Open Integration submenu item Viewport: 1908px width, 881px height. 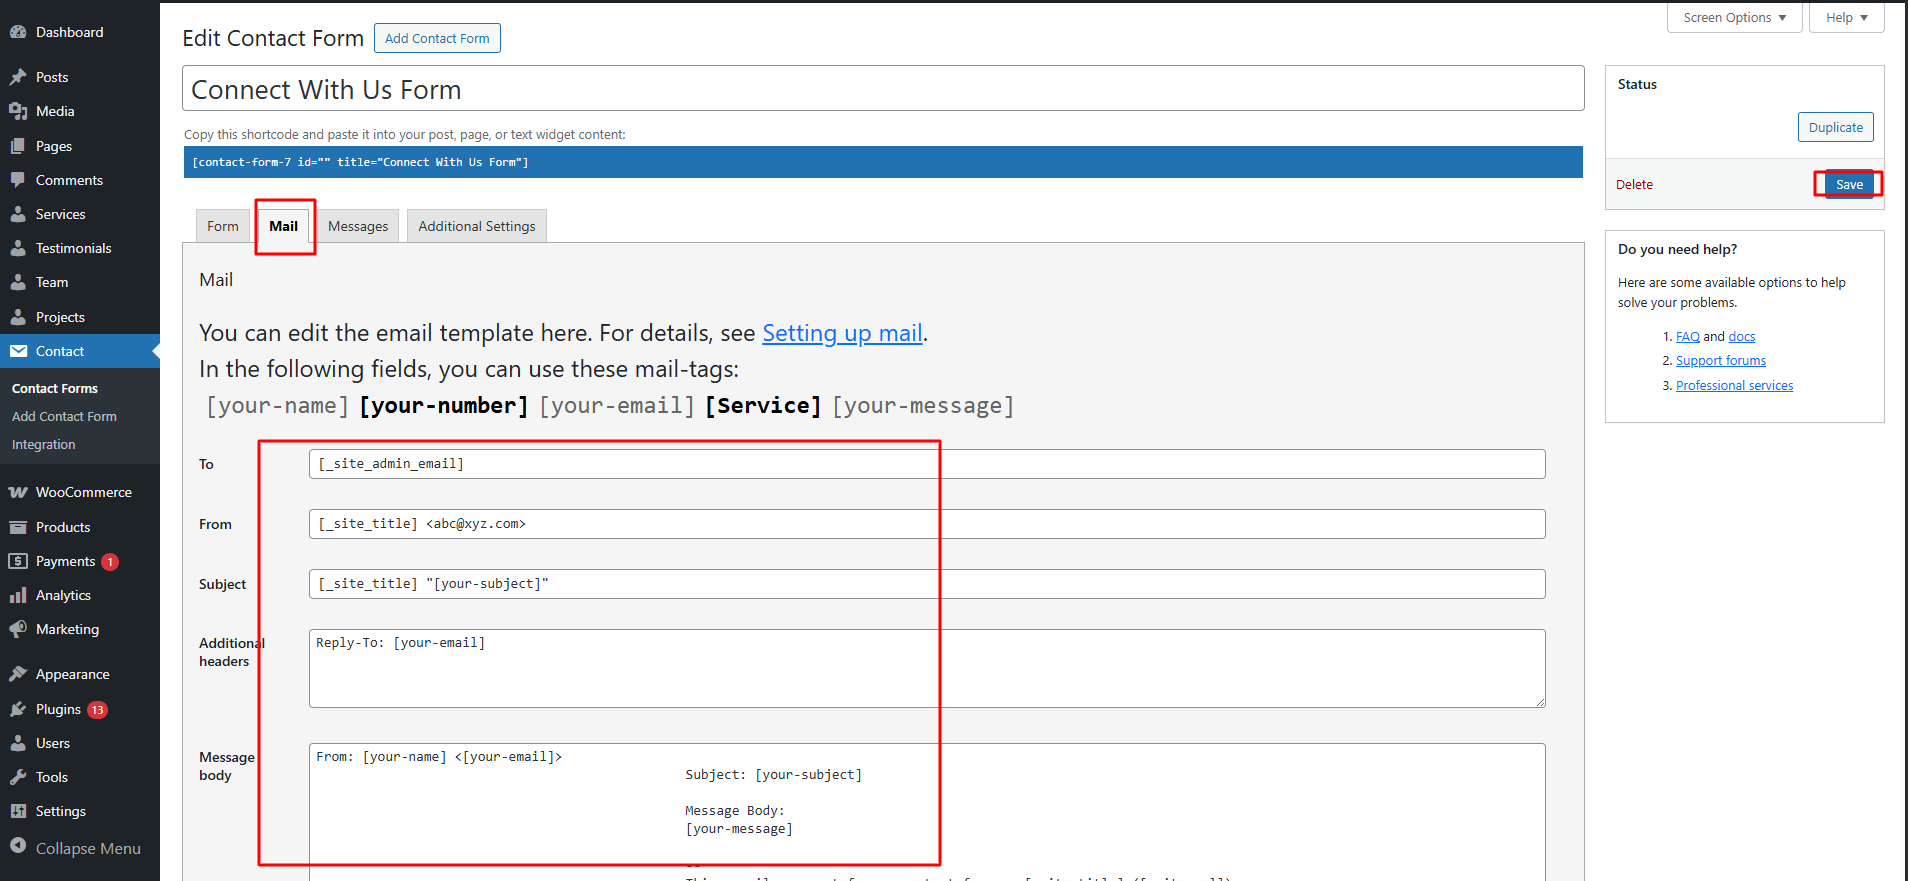click(44, 445)
